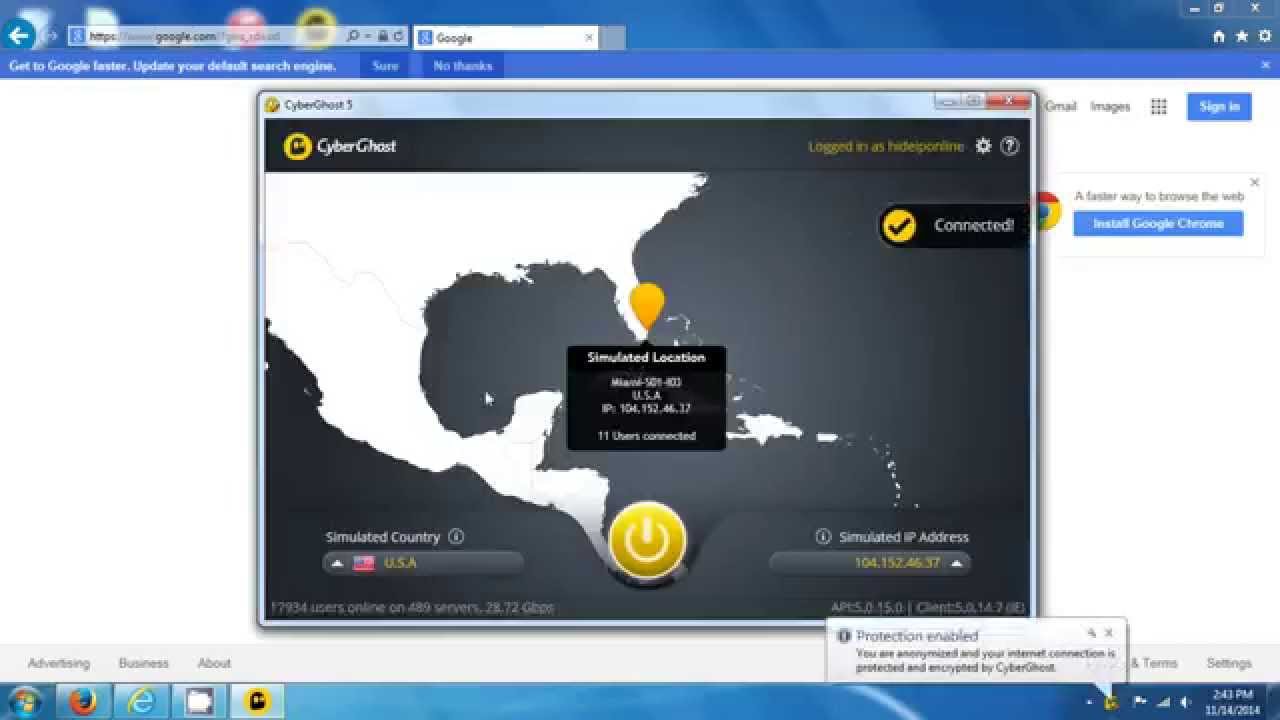
Task: Click 'No thanks' on search engine prompt
Action: (463, 66)
